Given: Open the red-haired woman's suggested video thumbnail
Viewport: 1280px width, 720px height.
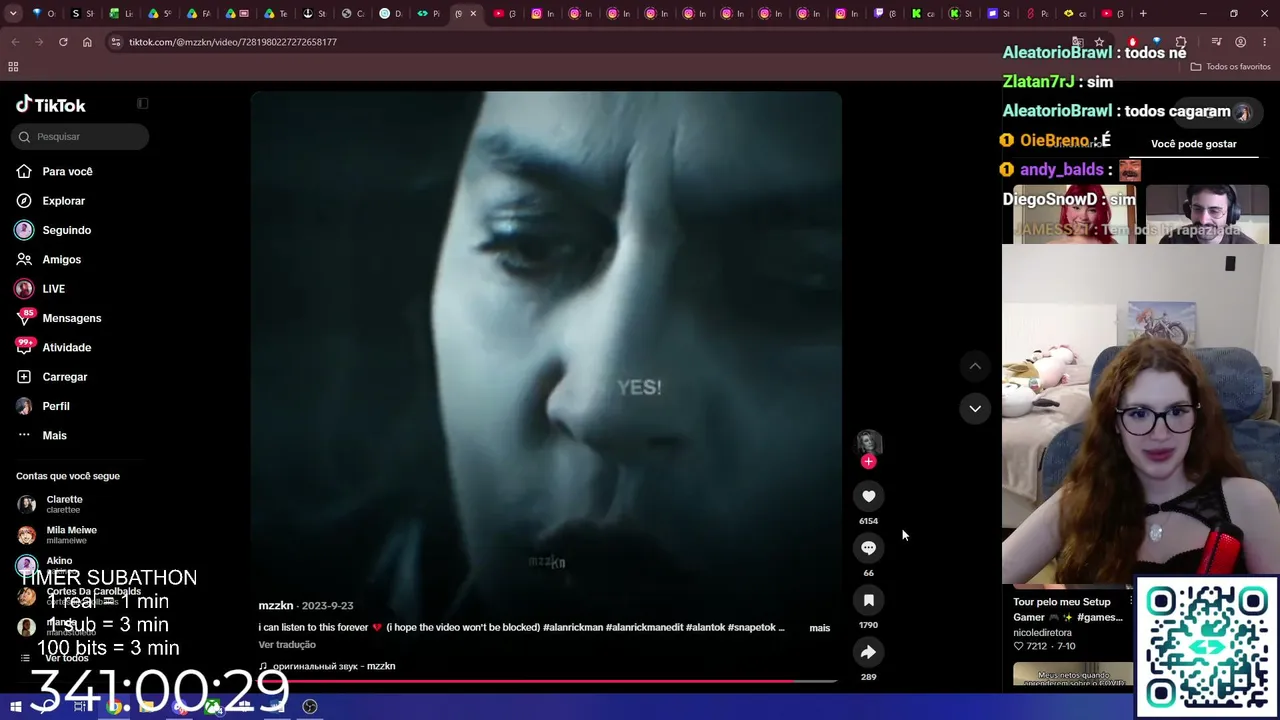Looking at the screenshot, I should (x=1074, y=213).
